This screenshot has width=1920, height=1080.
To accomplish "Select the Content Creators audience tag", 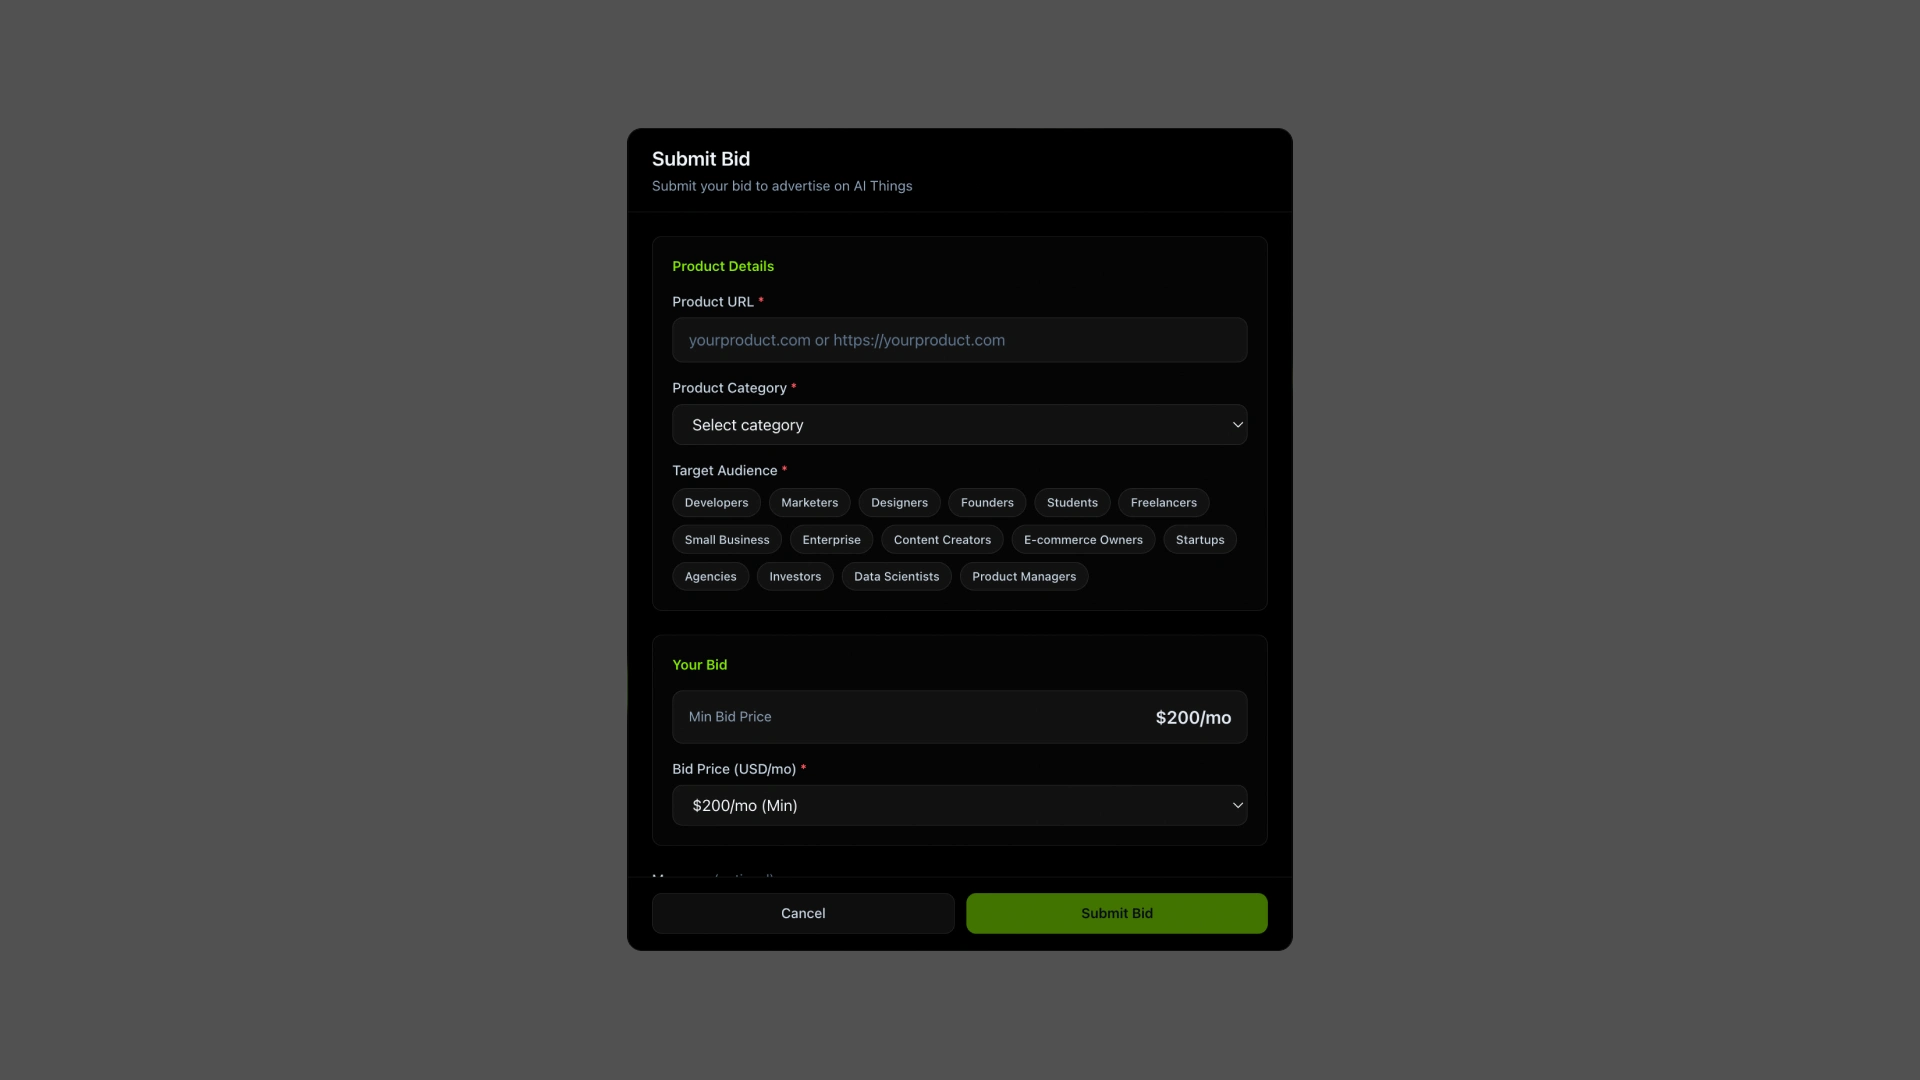I will click(x=942, y=539).
